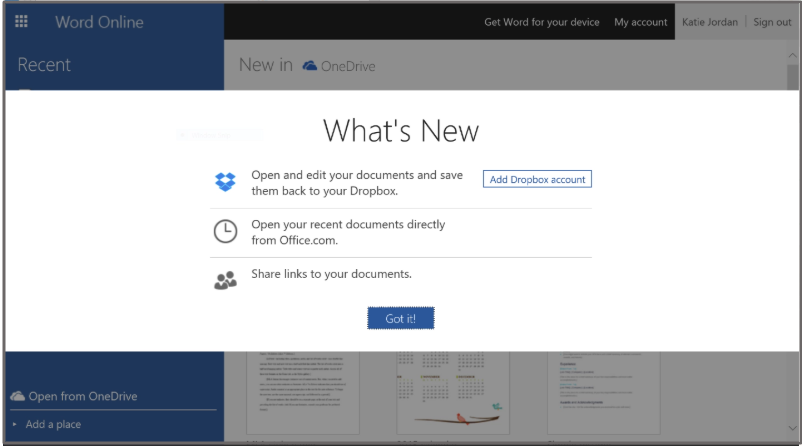Viewport: 802px width, 446px height.
Task: Click 'Share links to your documents.' text
Action: [x=331, y=274]
